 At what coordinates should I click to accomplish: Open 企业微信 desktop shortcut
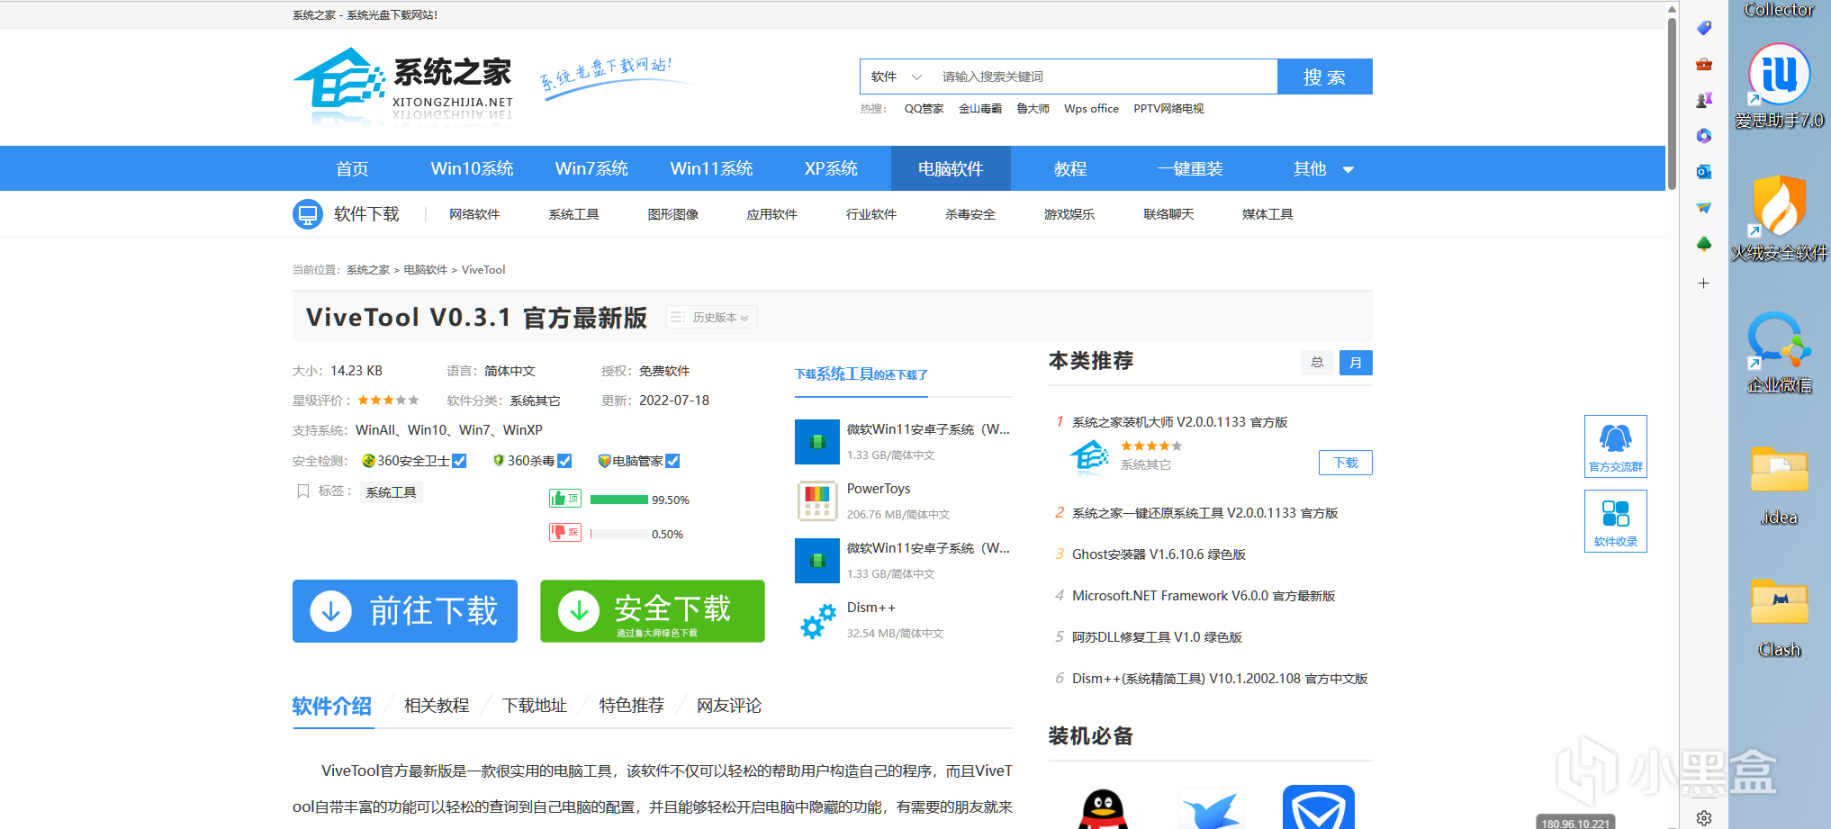1779,352
